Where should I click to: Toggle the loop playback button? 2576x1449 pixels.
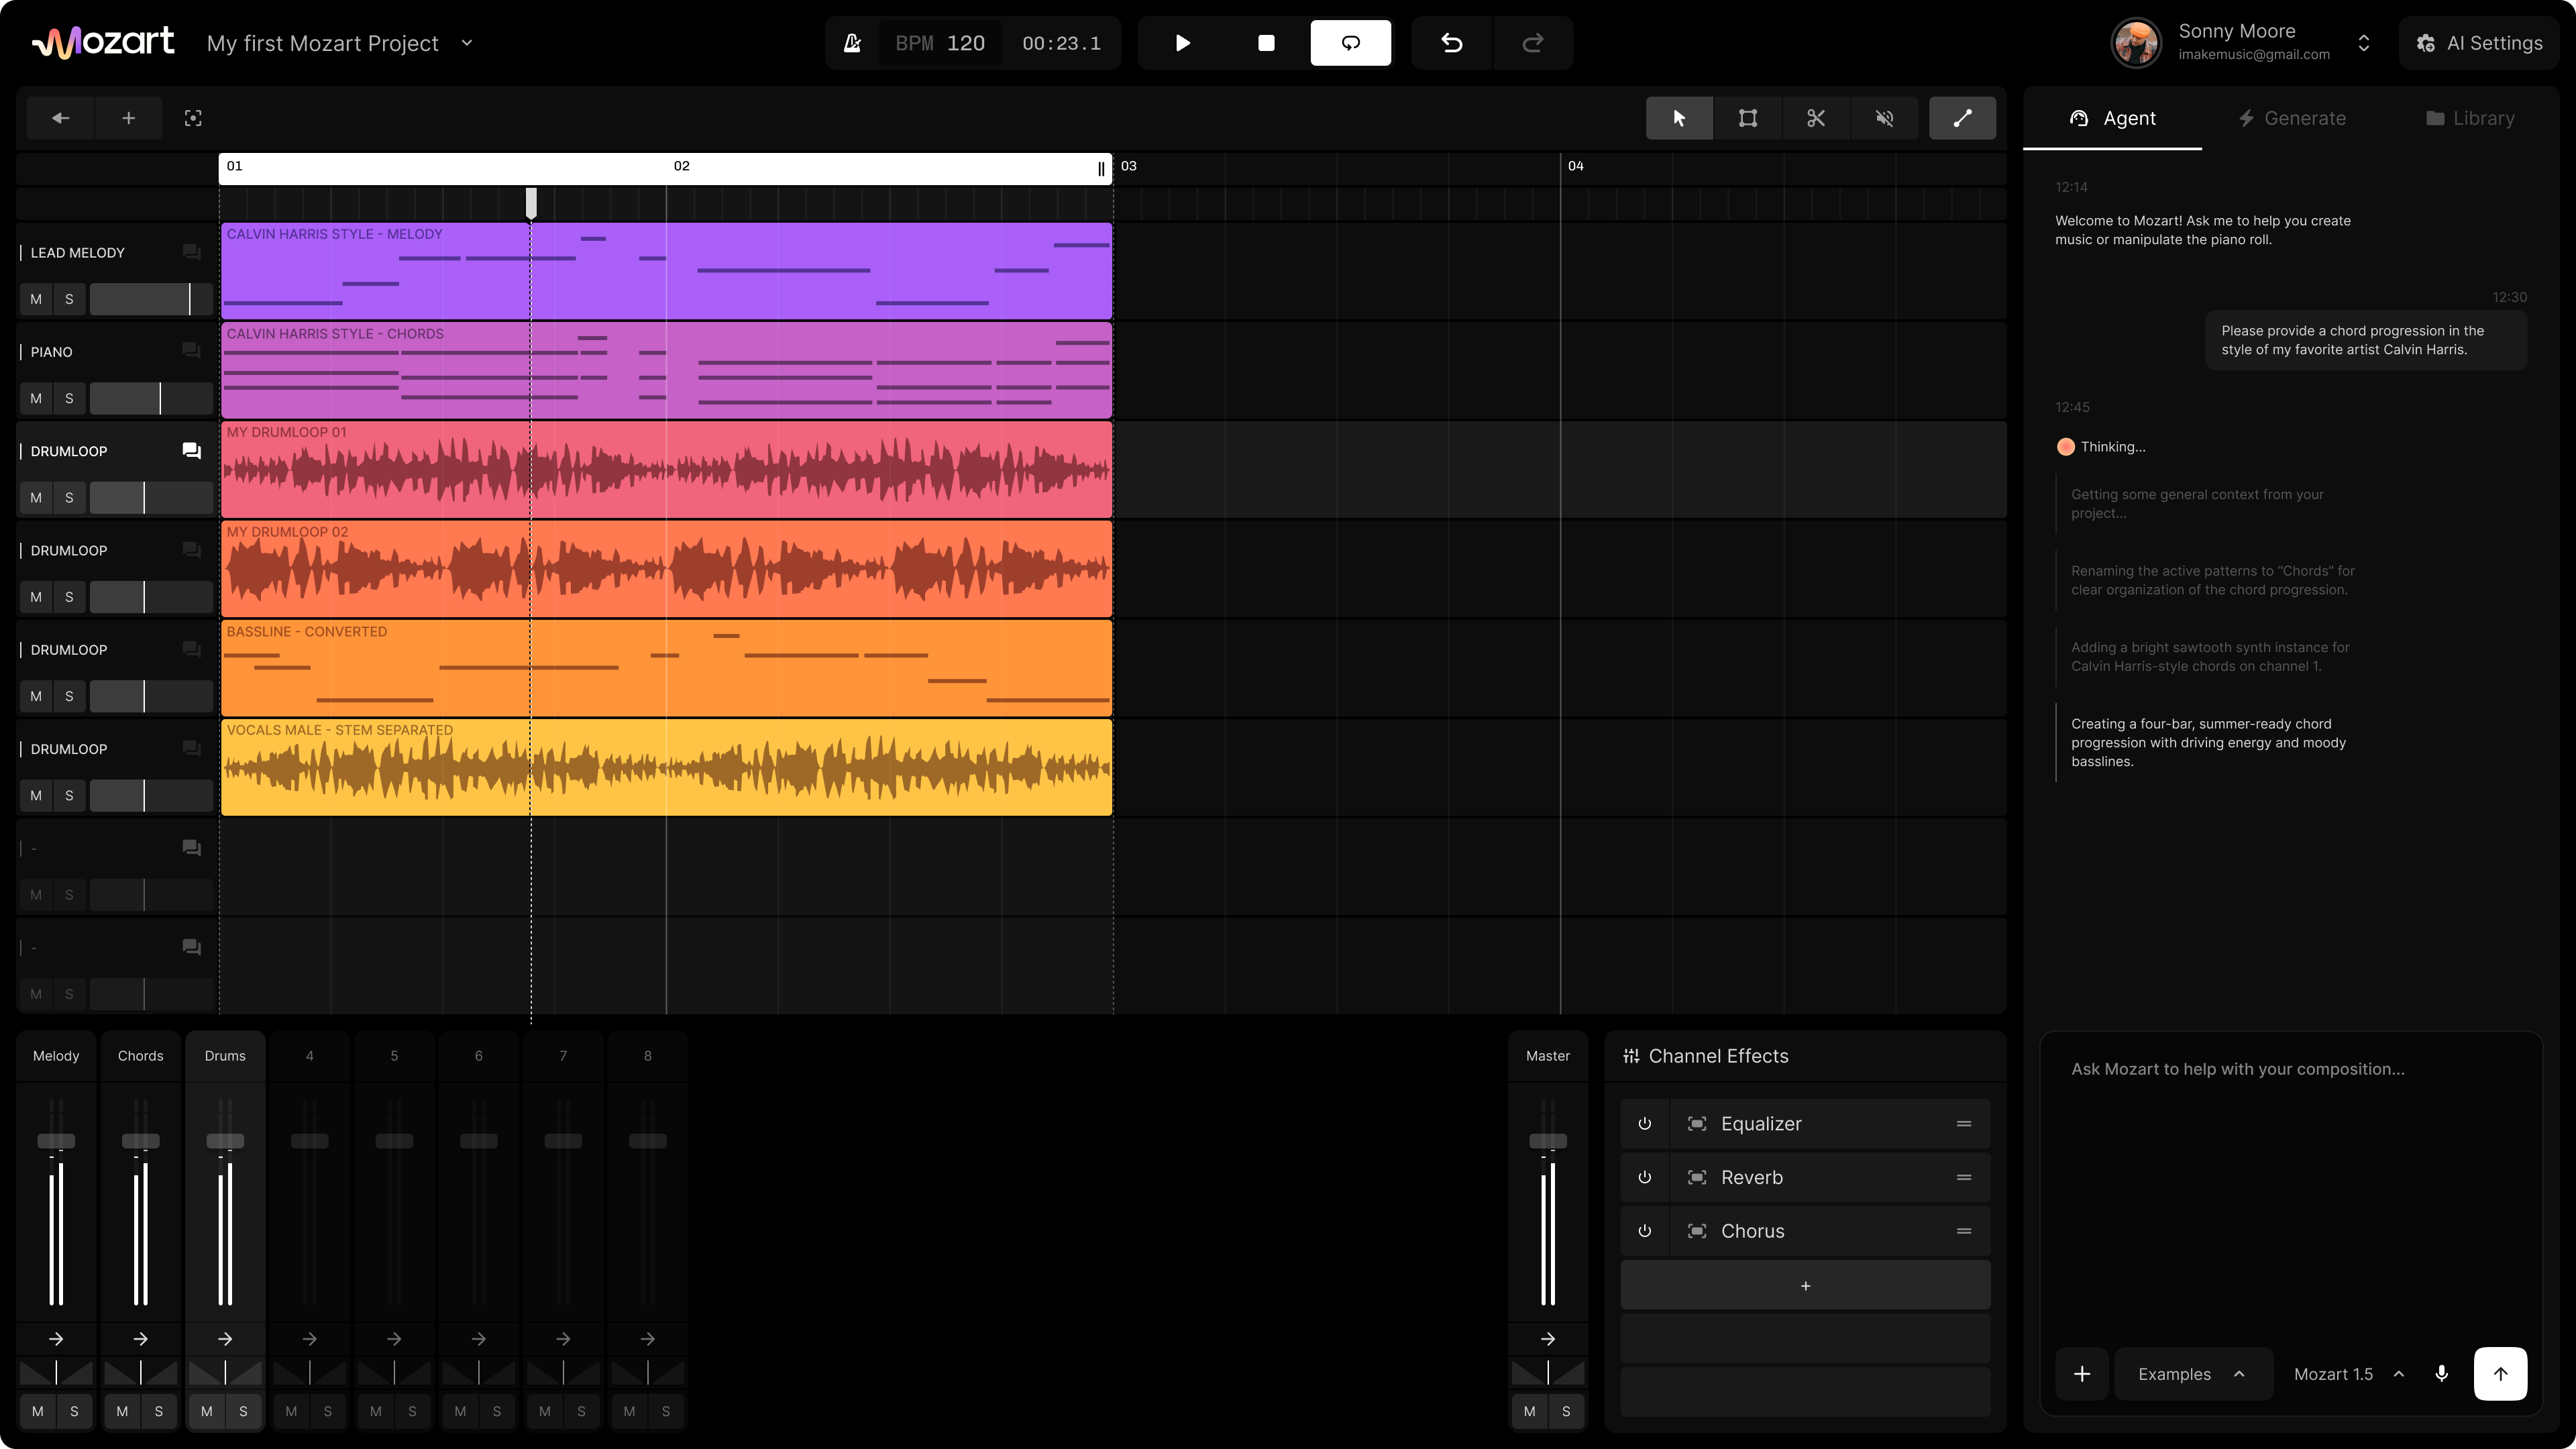(x=1350, y=43)
